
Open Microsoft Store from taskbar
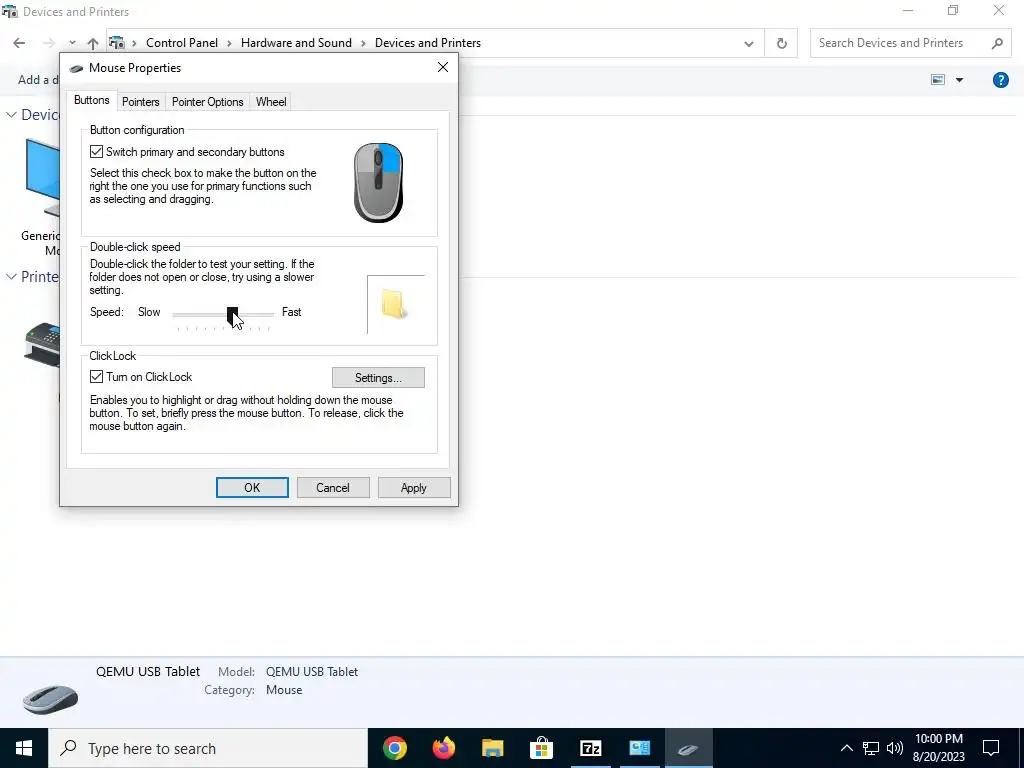[x=541, y=748]
